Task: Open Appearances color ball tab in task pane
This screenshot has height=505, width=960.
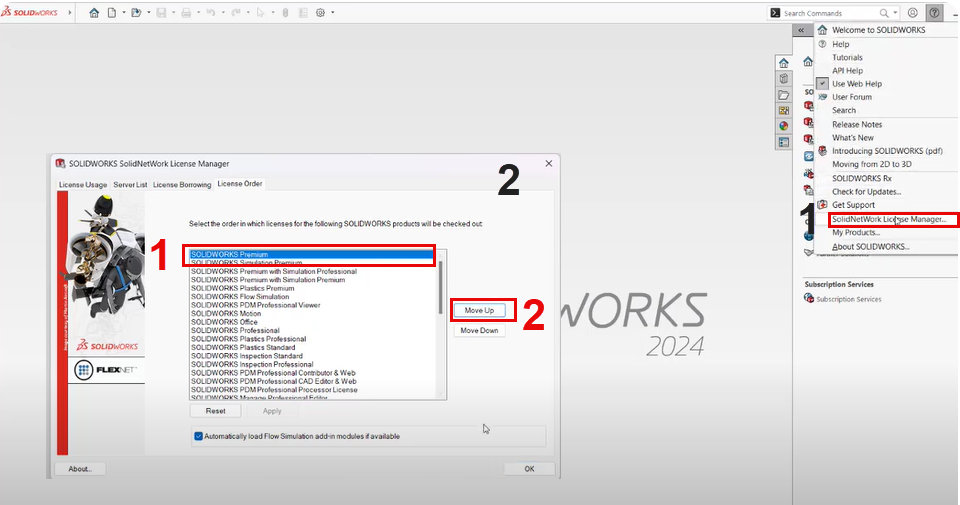Action: [x=784, y=126]
